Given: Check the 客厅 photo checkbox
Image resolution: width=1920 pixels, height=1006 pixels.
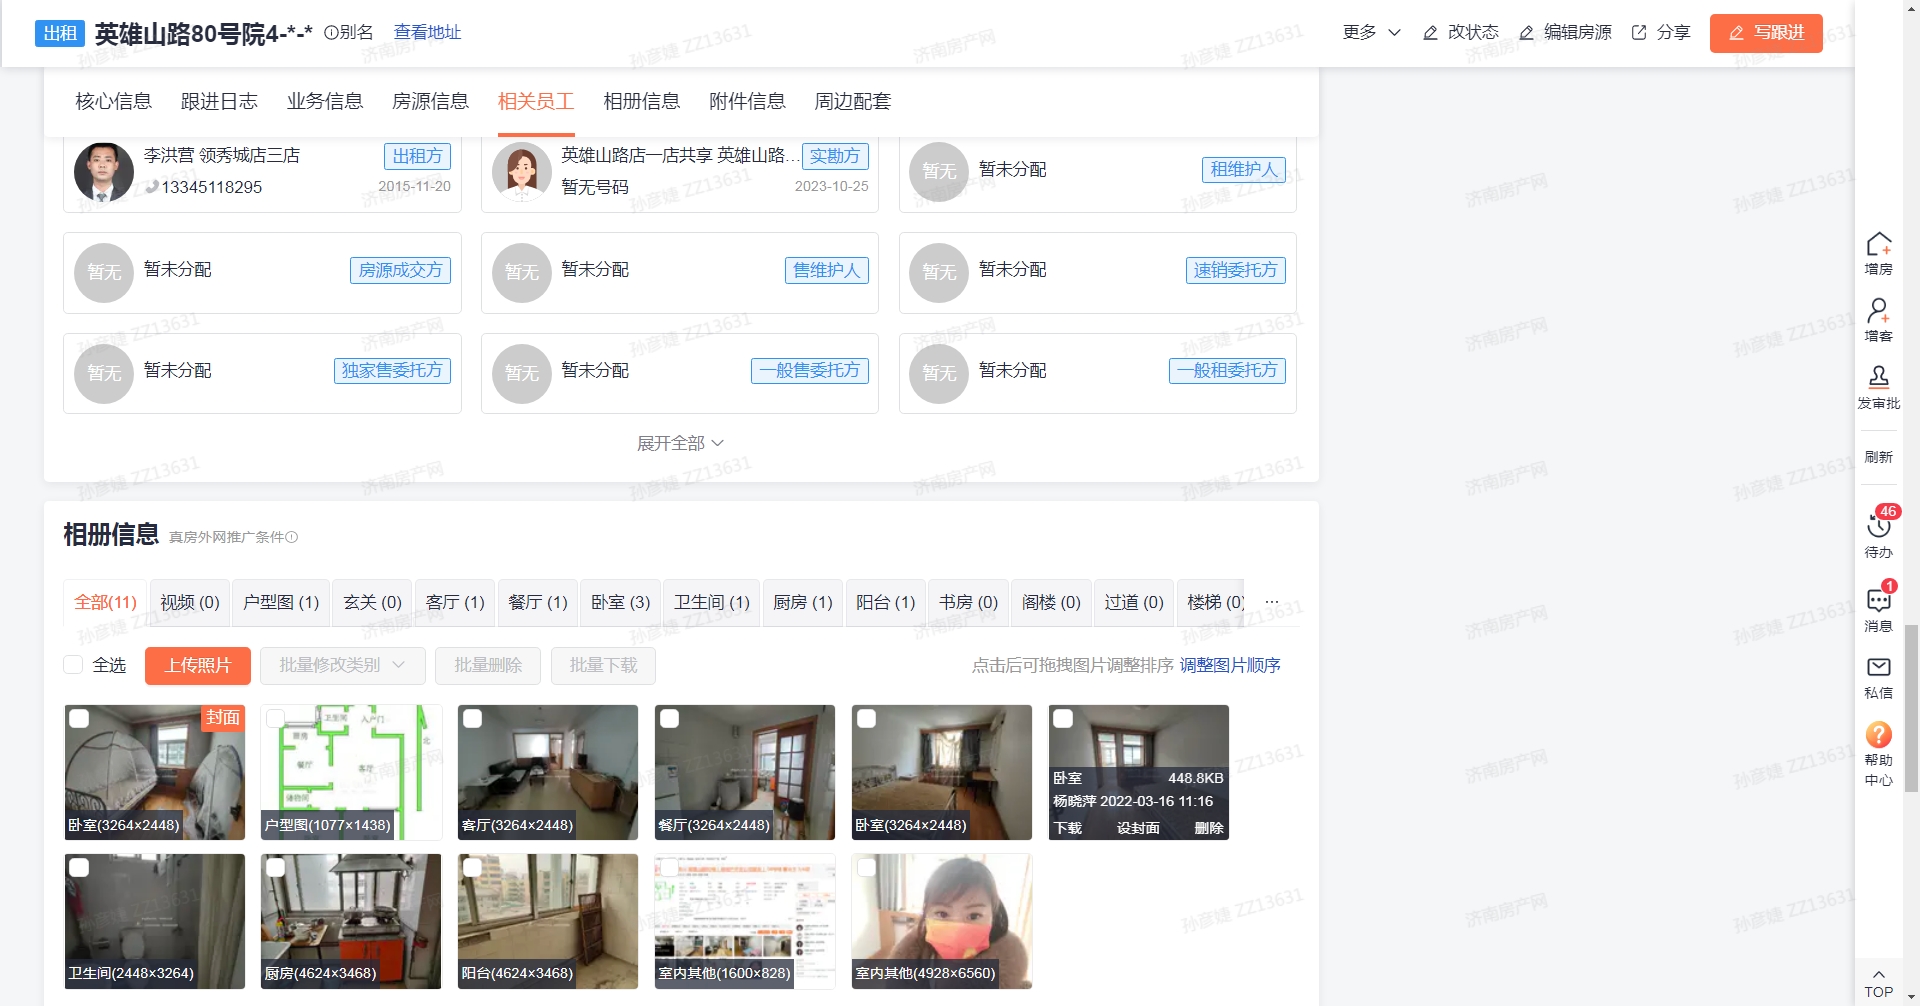Looking at the screenshot, I should 473,719.
